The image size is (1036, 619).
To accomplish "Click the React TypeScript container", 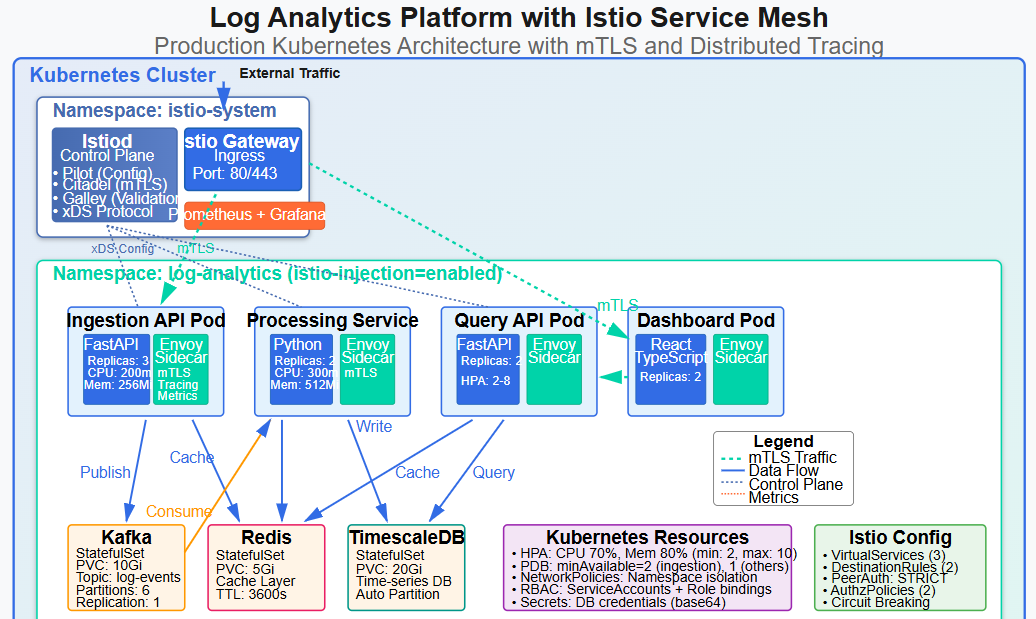I will click(x=671, y=369).
